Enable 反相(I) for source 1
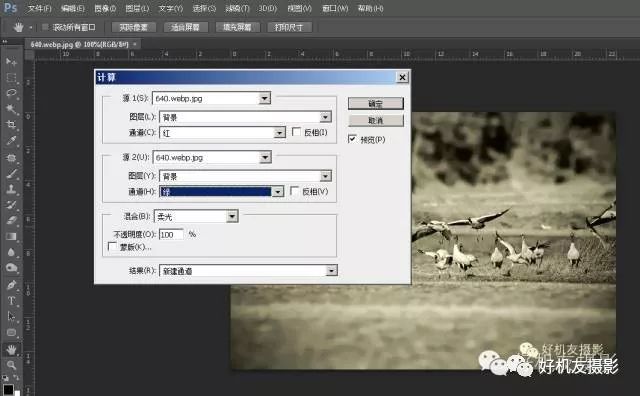The image size is (640, 396). (x=296, y=131)
